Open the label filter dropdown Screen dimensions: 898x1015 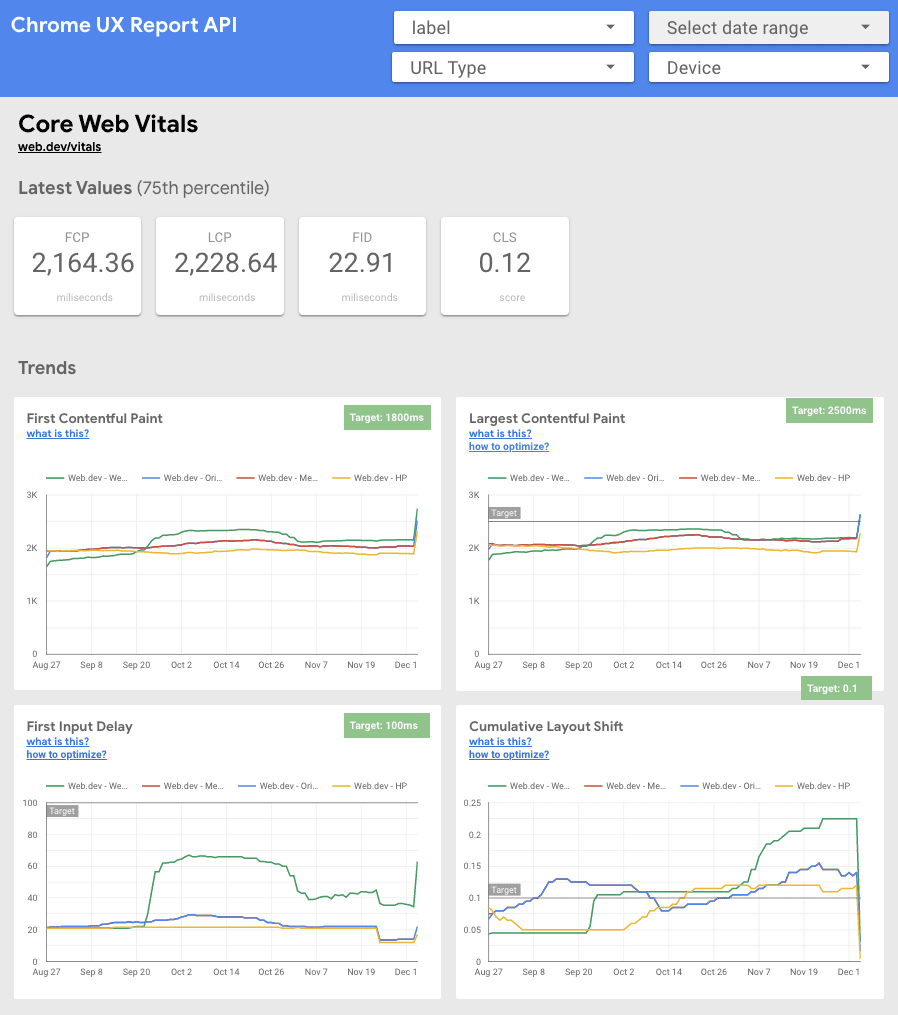click(x=513, y=27)
